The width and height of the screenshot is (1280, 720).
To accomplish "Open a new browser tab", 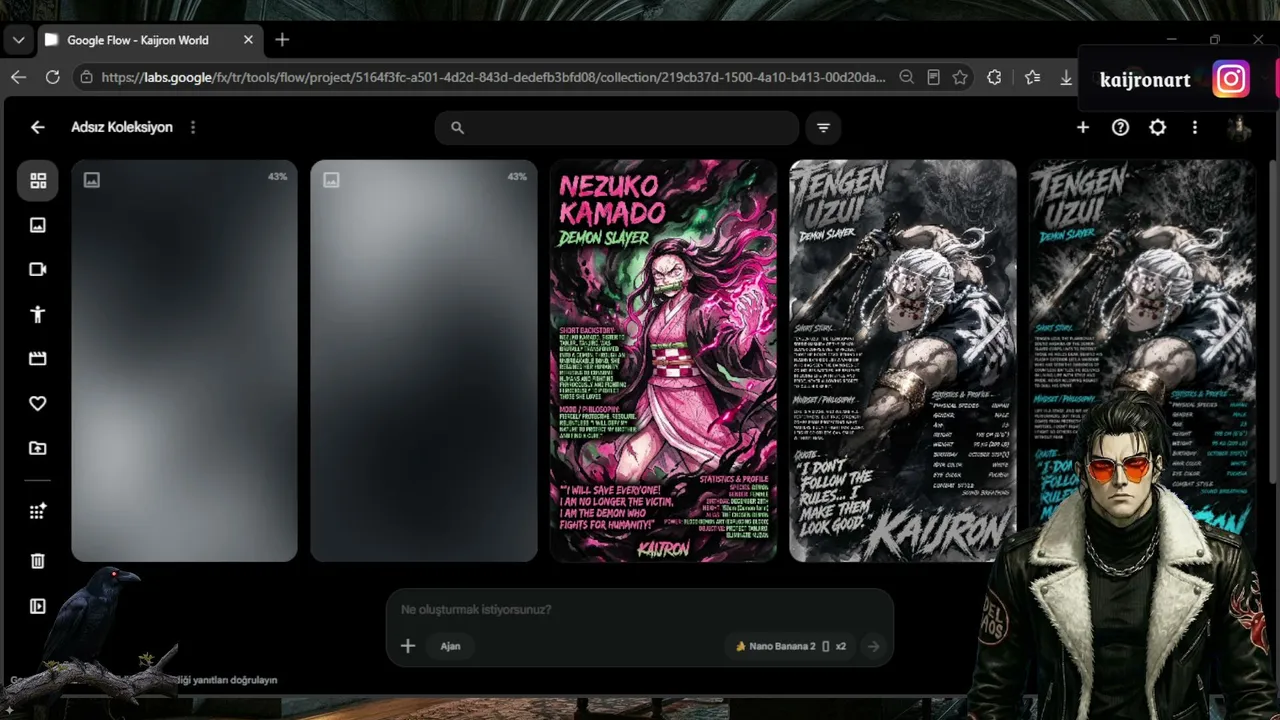I will point(282,40).
